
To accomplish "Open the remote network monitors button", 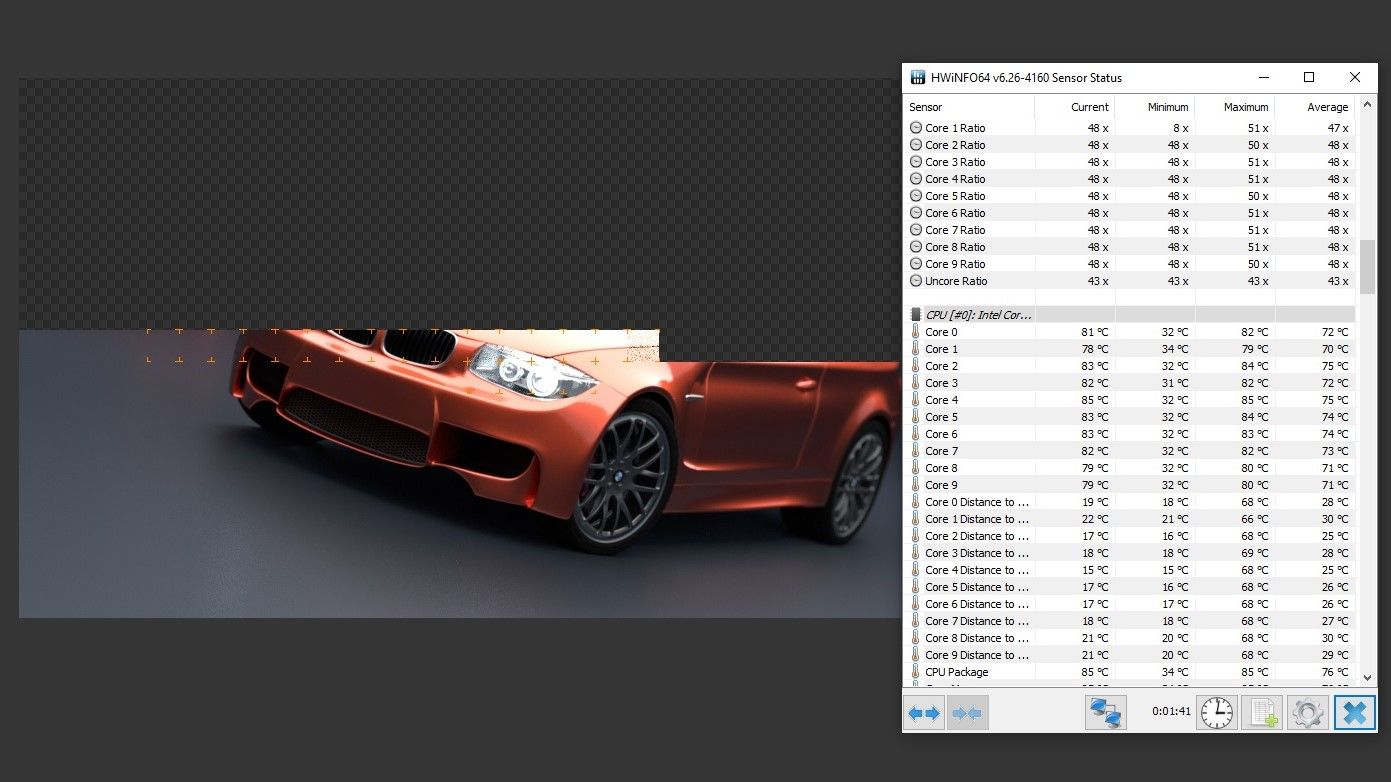I will (1106, 713).
